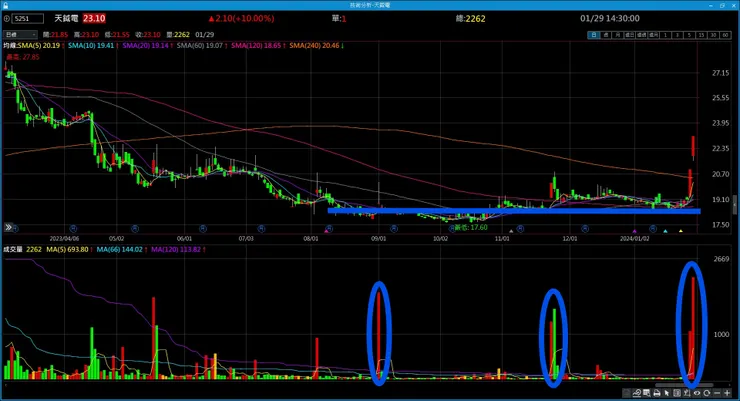Click the 成交量 volume indicator label
Viewport: 740px width, 401px height.
pyautogui.click(x=13, y=250)
